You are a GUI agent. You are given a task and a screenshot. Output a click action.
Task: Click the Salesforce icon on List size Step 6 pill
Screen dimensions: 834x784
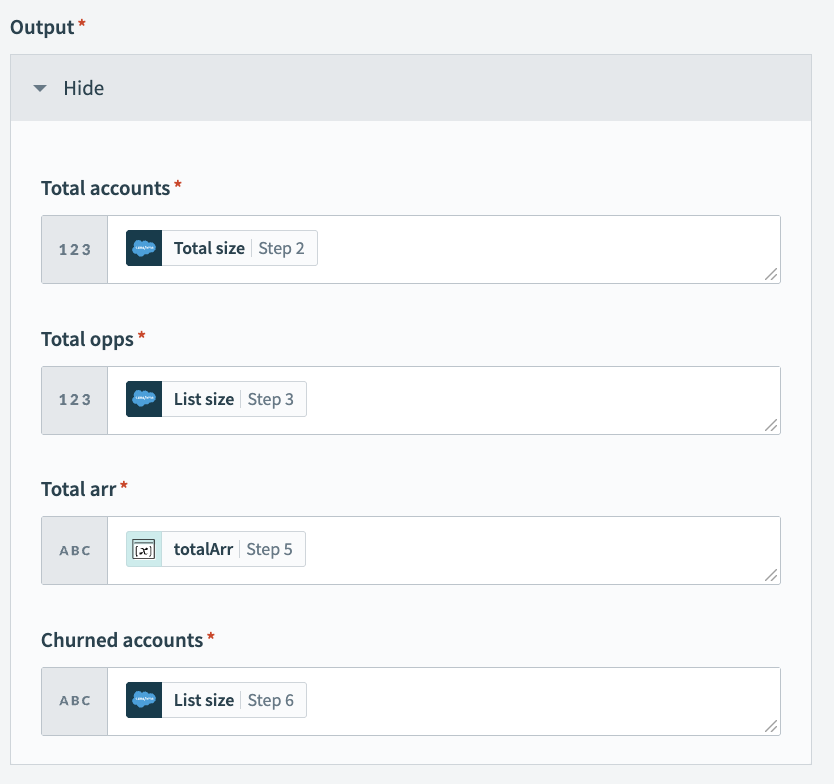pos(142,700)
